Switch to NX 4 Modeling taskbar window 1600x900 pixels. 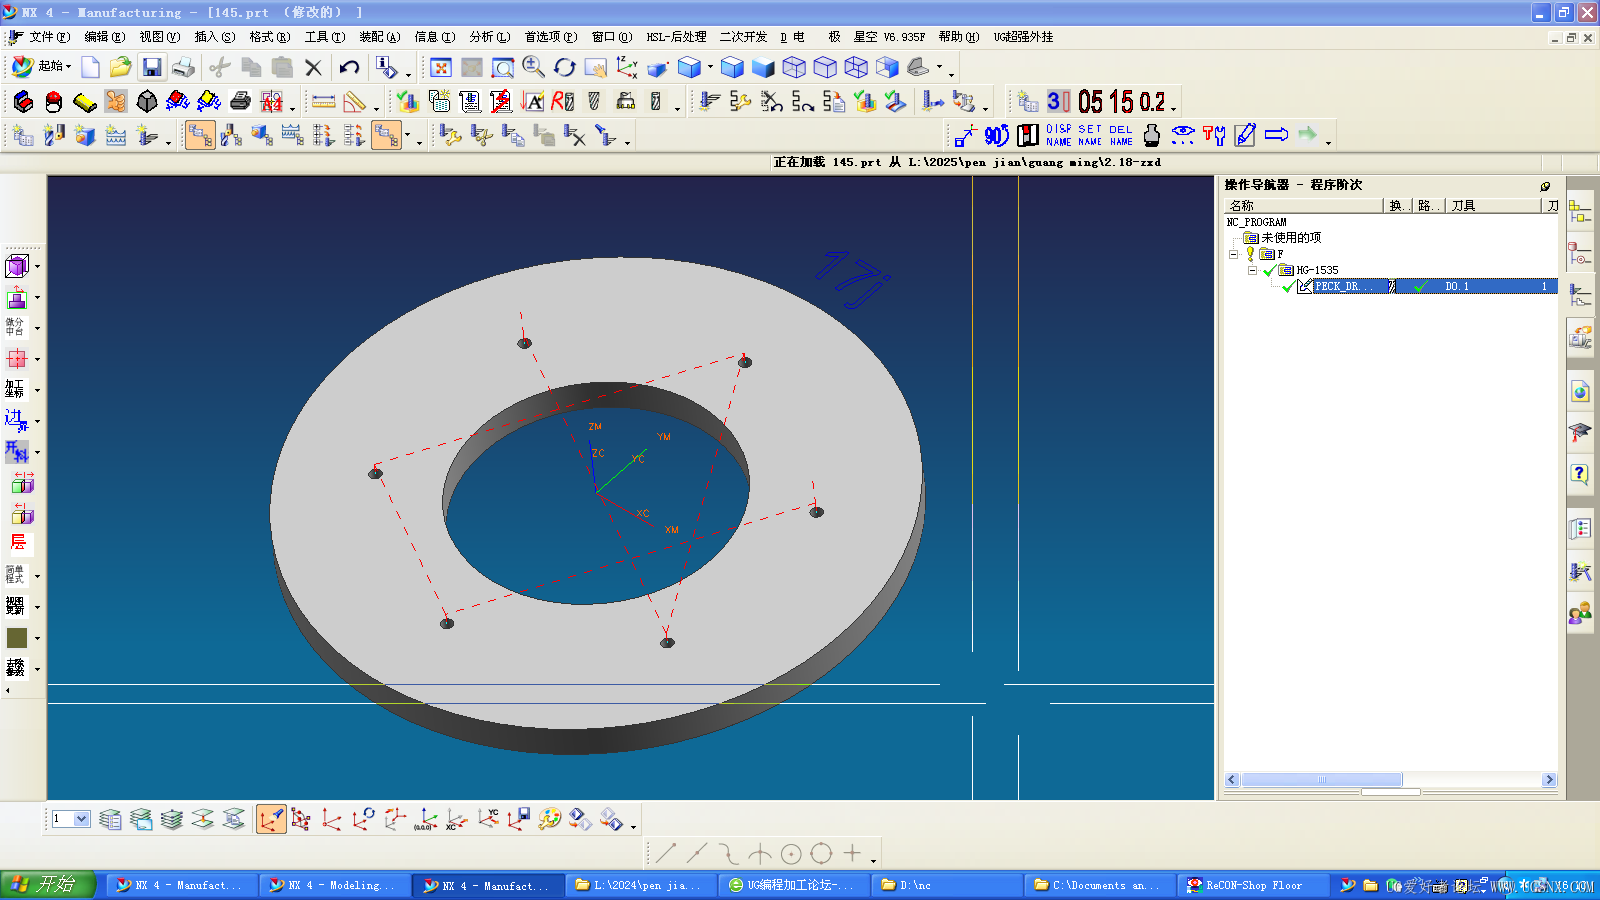click(x=335, y=885)
